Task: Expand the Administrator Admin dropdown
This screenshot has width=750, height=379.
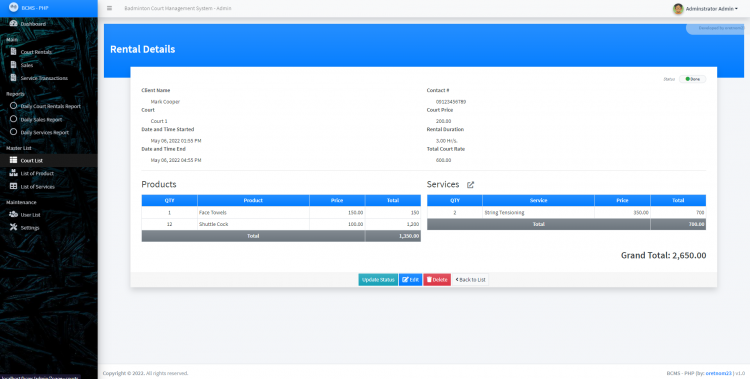Action: point(705,9)
